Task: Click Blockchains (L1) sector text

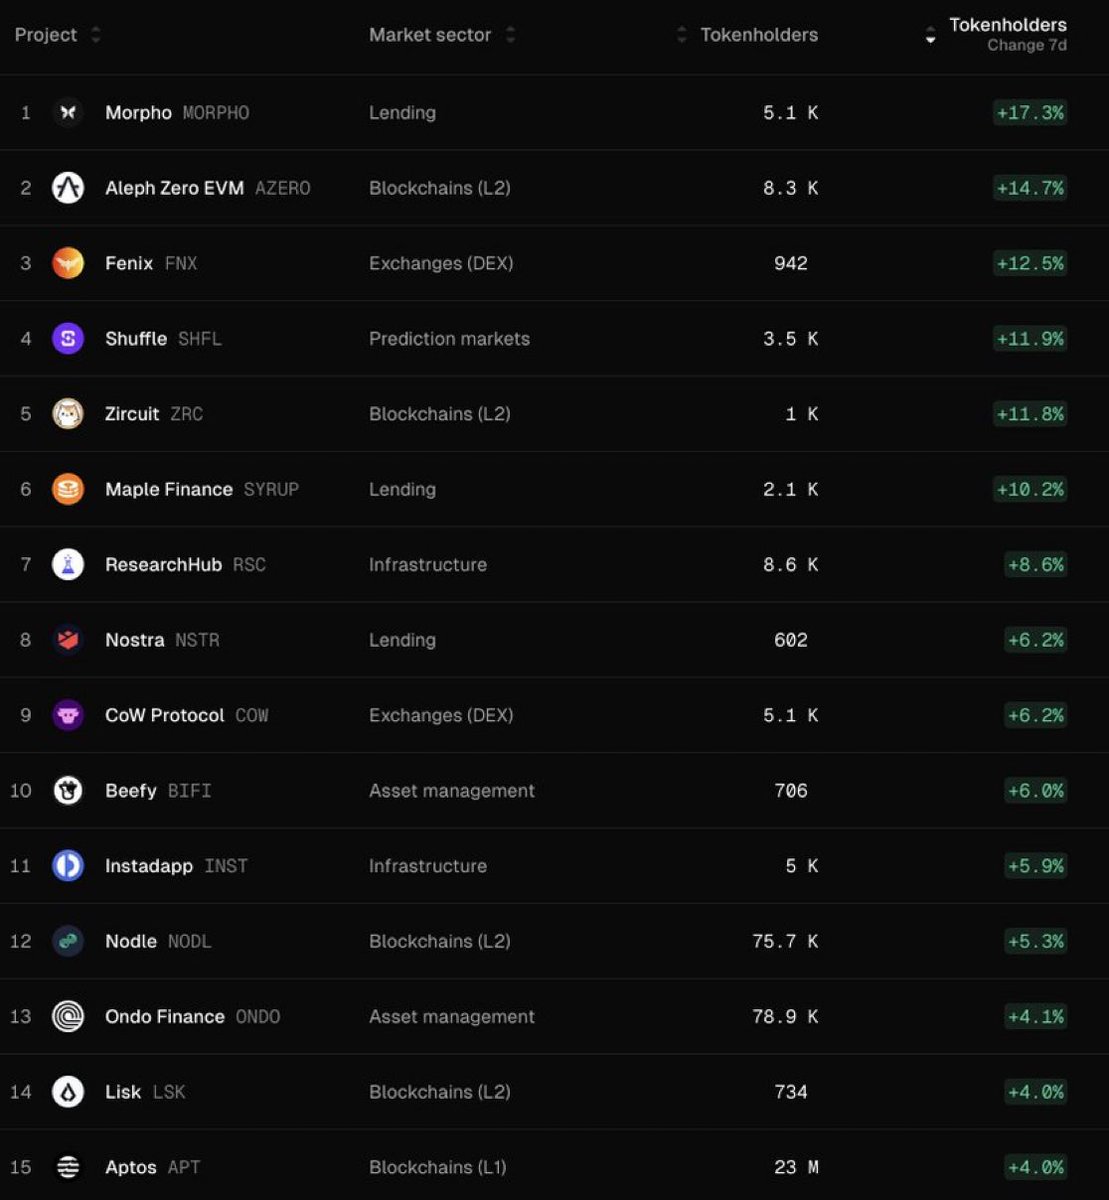Action: tap(438, 1167)
